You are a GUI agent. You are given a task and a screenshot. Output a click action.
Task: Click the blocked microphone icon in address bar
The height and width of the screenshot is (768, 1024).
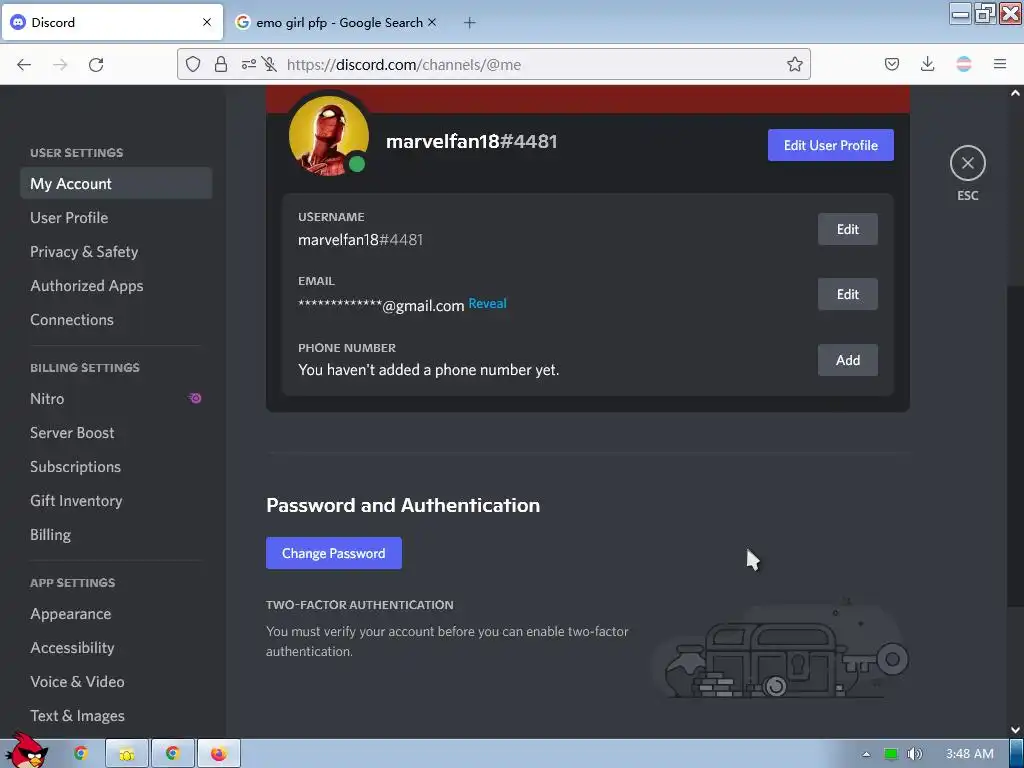click(x=269, y=64)
